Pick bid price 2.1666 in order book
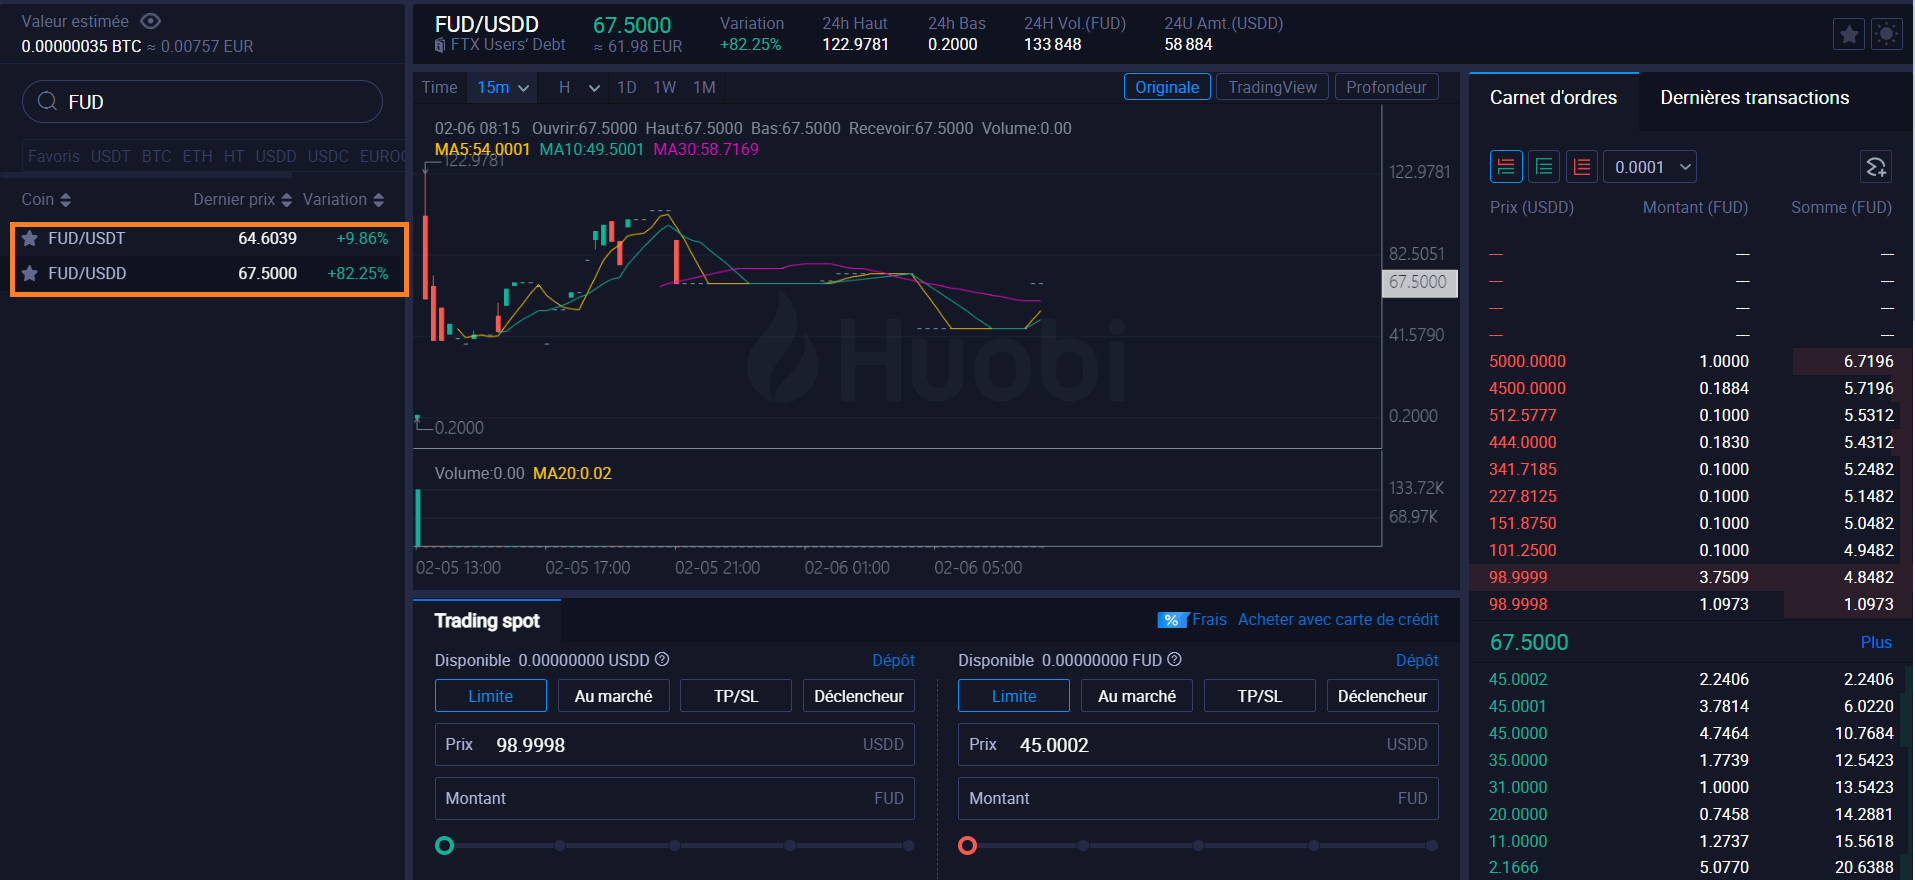Screen dimensions: 1915x880 (x=1513, y=867)
